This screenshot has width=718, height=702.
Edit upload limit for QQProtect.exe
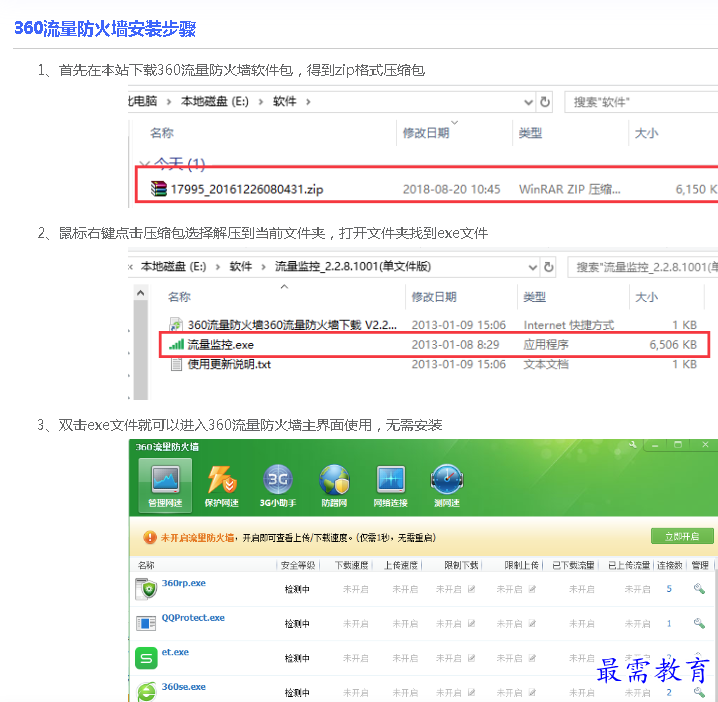532,623
